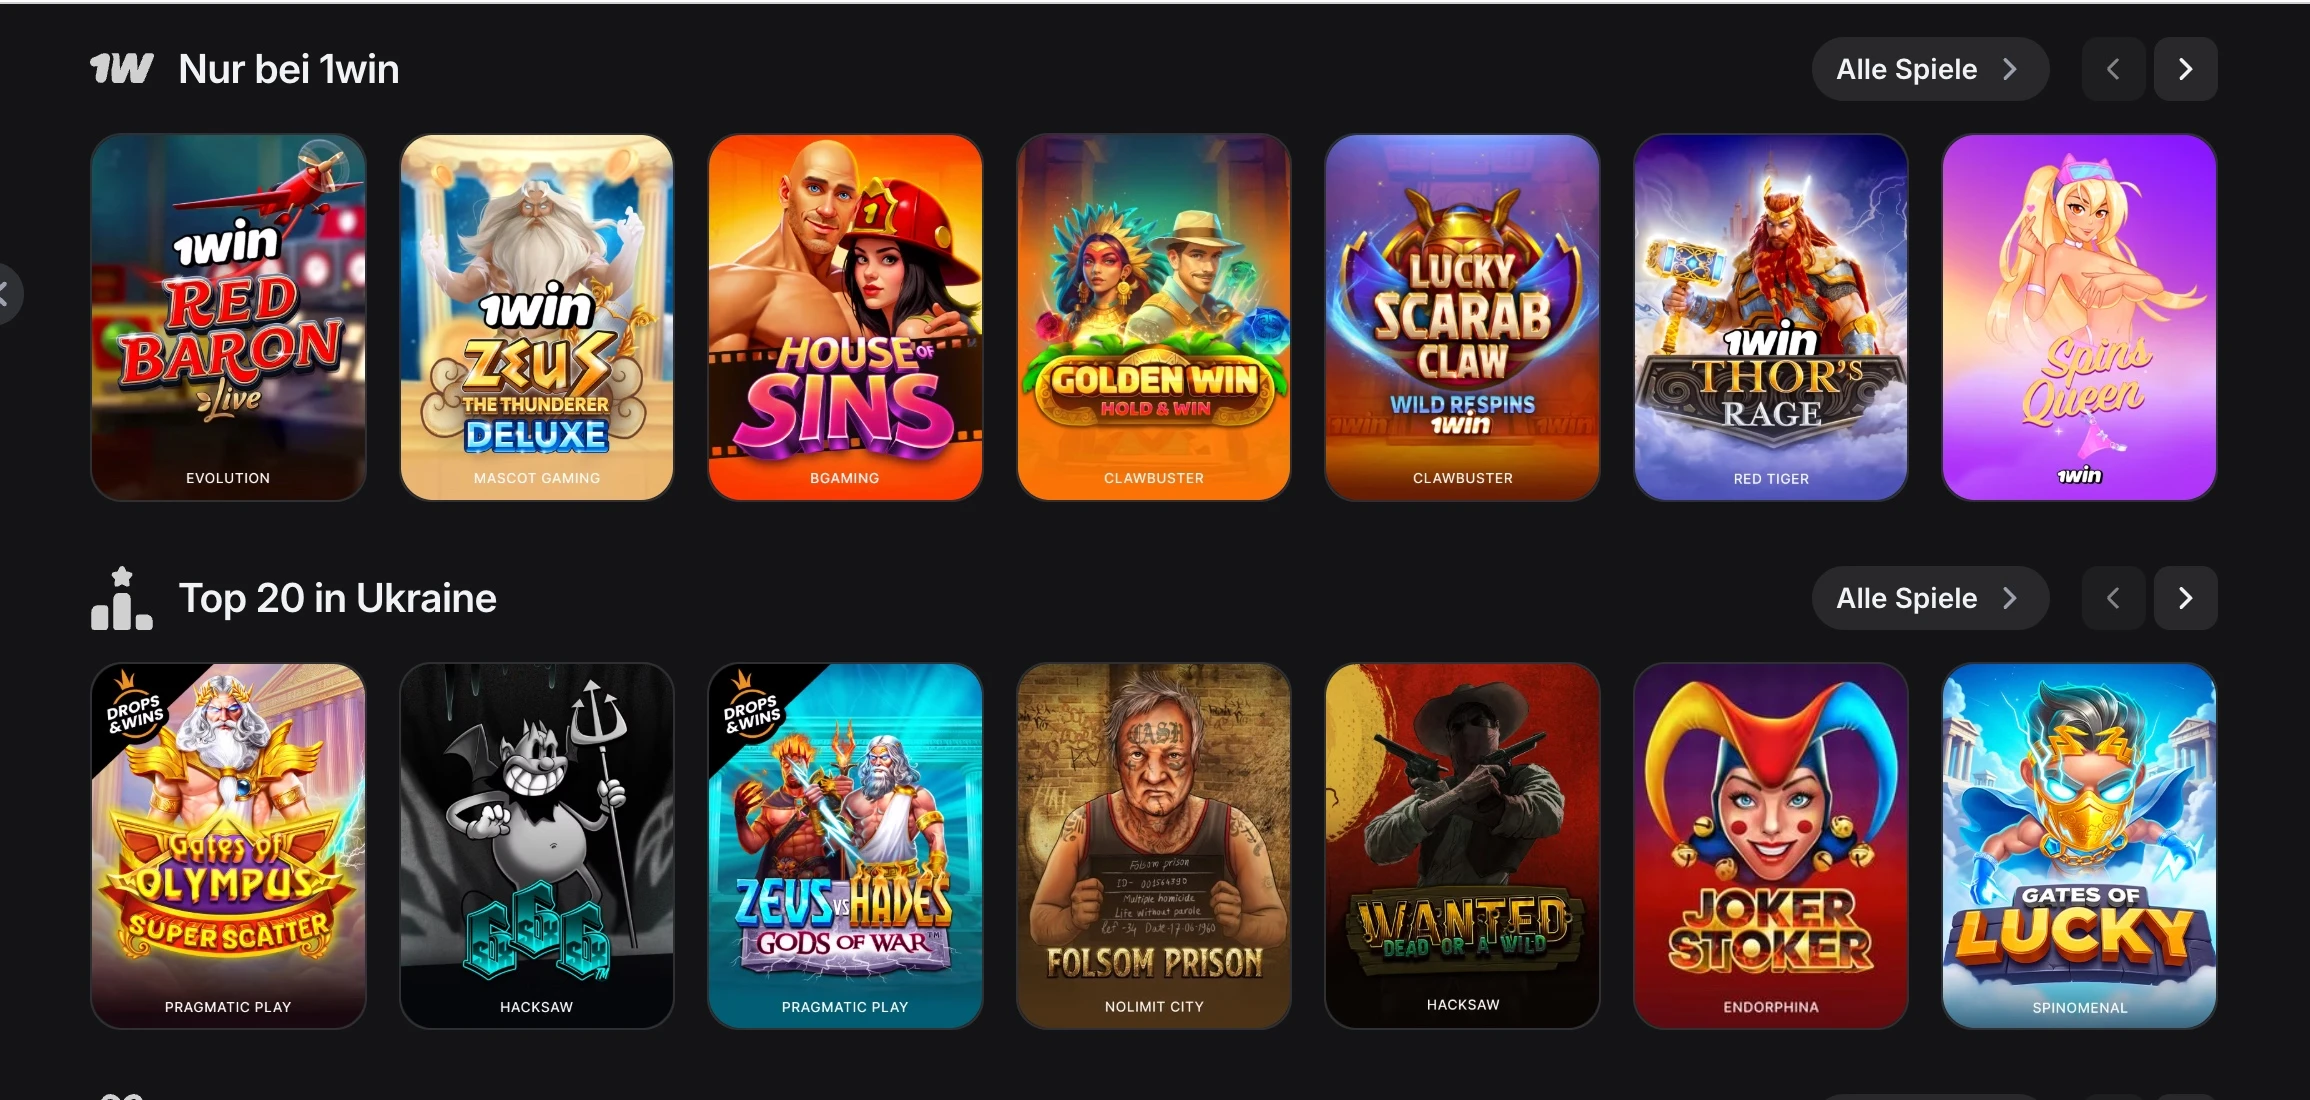
Task: Open Lucky Scarab Claw game tile
Action: coord(1462,317)
